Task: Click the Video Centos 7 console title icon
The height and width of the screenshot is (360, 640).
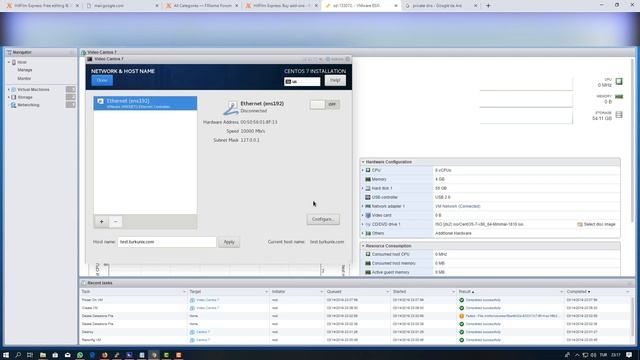Action: click(89, 59)
